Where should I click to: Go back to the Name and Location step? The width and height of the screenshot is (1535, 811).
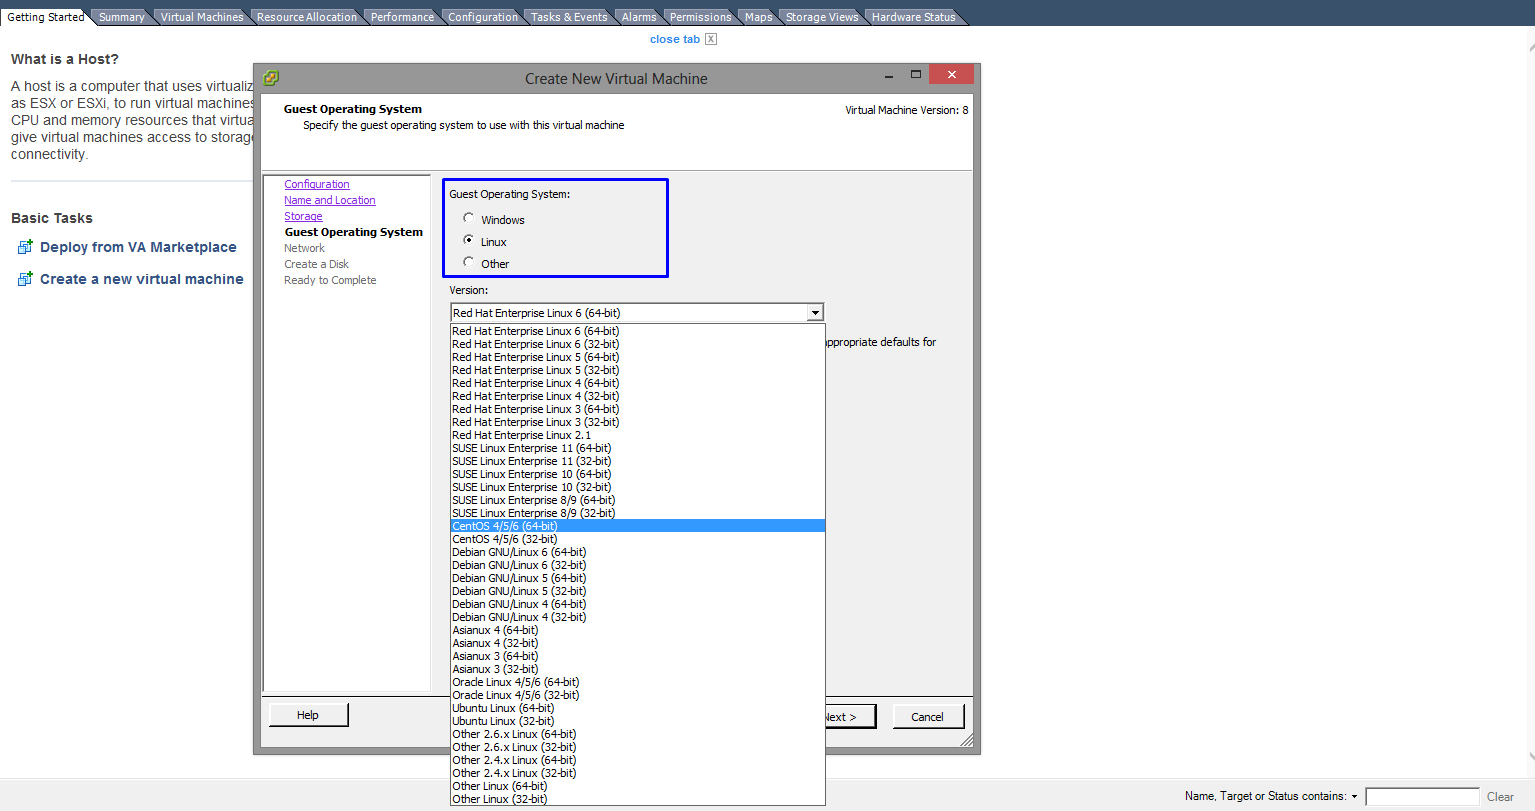[x=329, y=200]
